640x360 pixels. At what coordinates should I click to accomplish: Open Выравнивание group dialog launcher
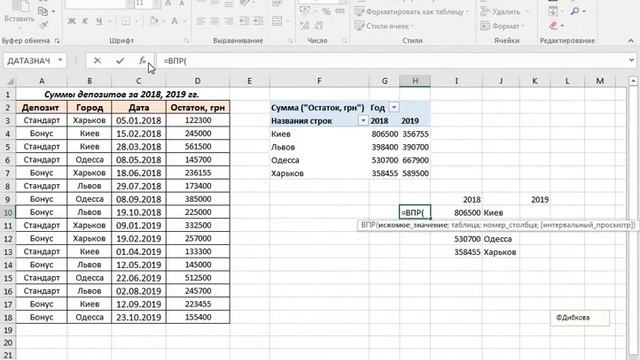tap(290, 41)
